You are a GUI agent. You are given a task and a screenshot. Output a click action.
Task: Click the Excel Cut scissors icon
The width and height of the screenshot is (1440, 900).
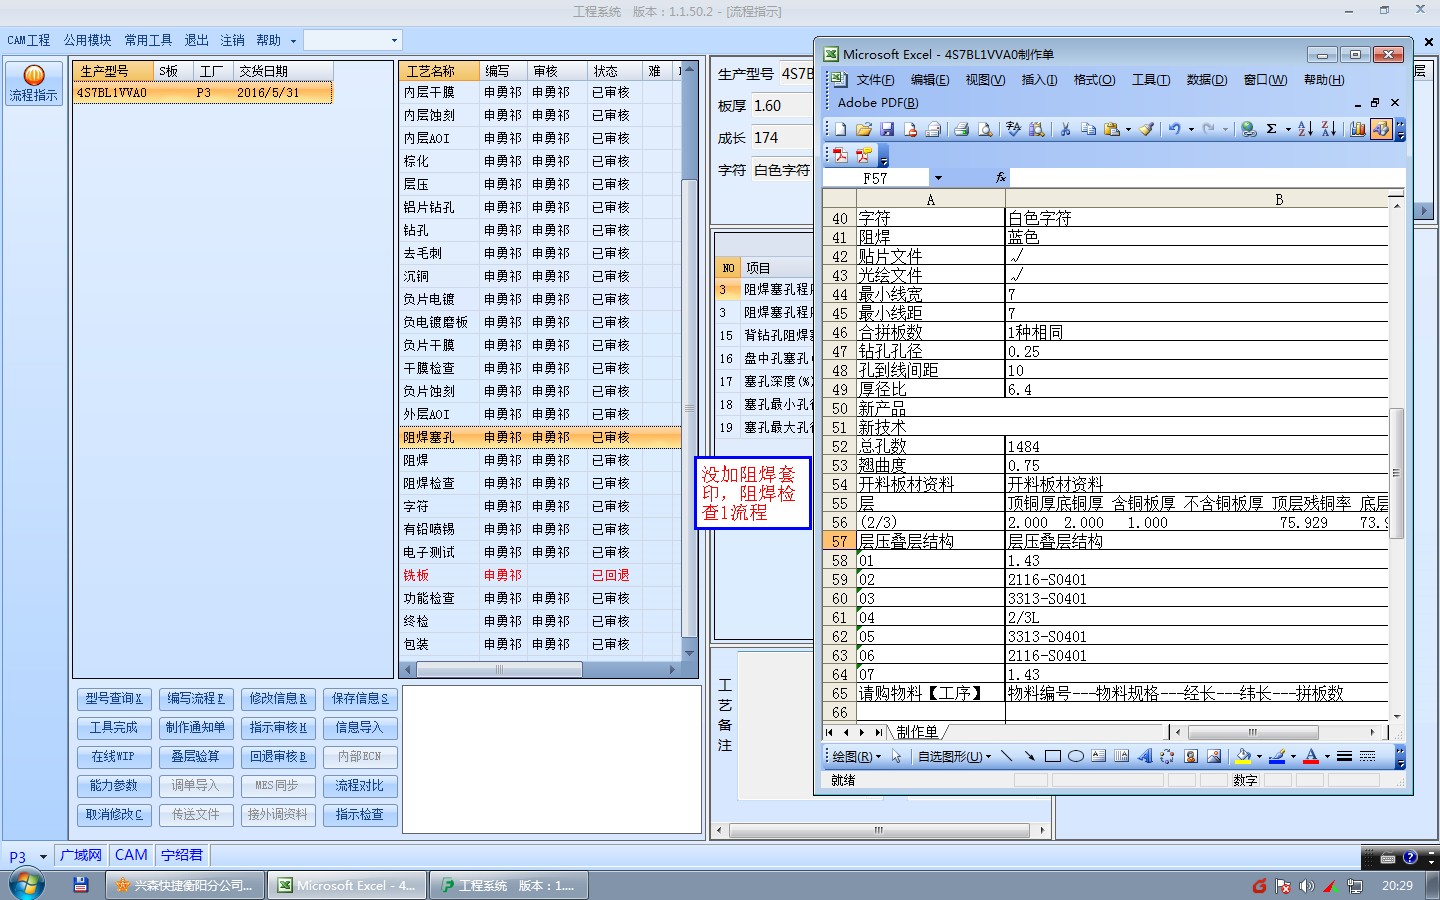1065,129
